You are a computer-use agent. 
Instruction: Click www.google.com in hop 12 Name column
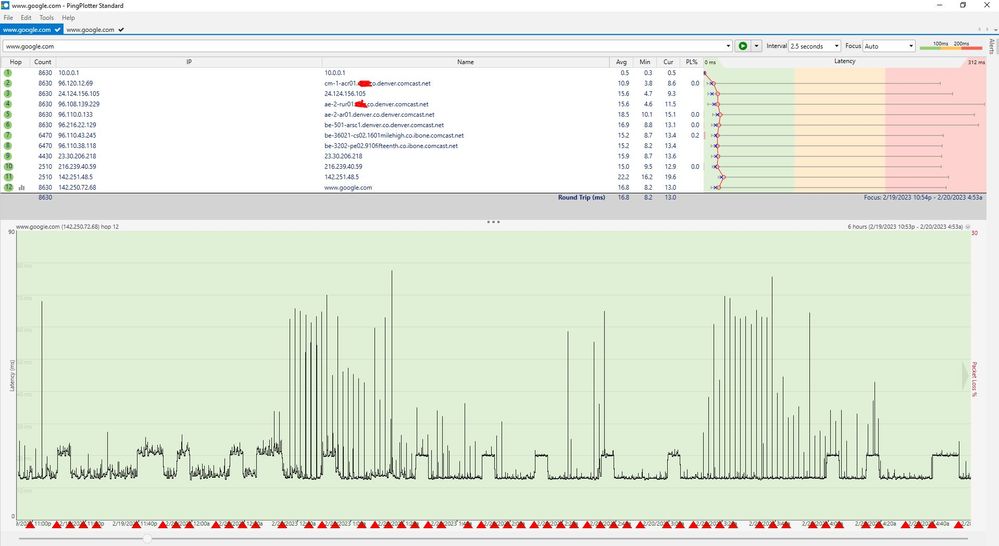[x=348, y=187]
